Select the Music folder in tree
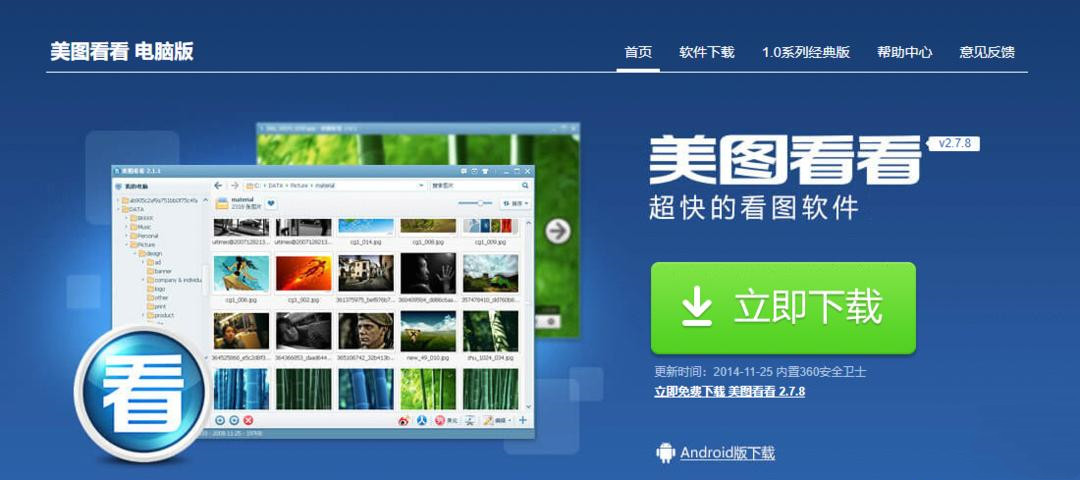The height and width of the screenshot is (480, 1080). (141, 227)
